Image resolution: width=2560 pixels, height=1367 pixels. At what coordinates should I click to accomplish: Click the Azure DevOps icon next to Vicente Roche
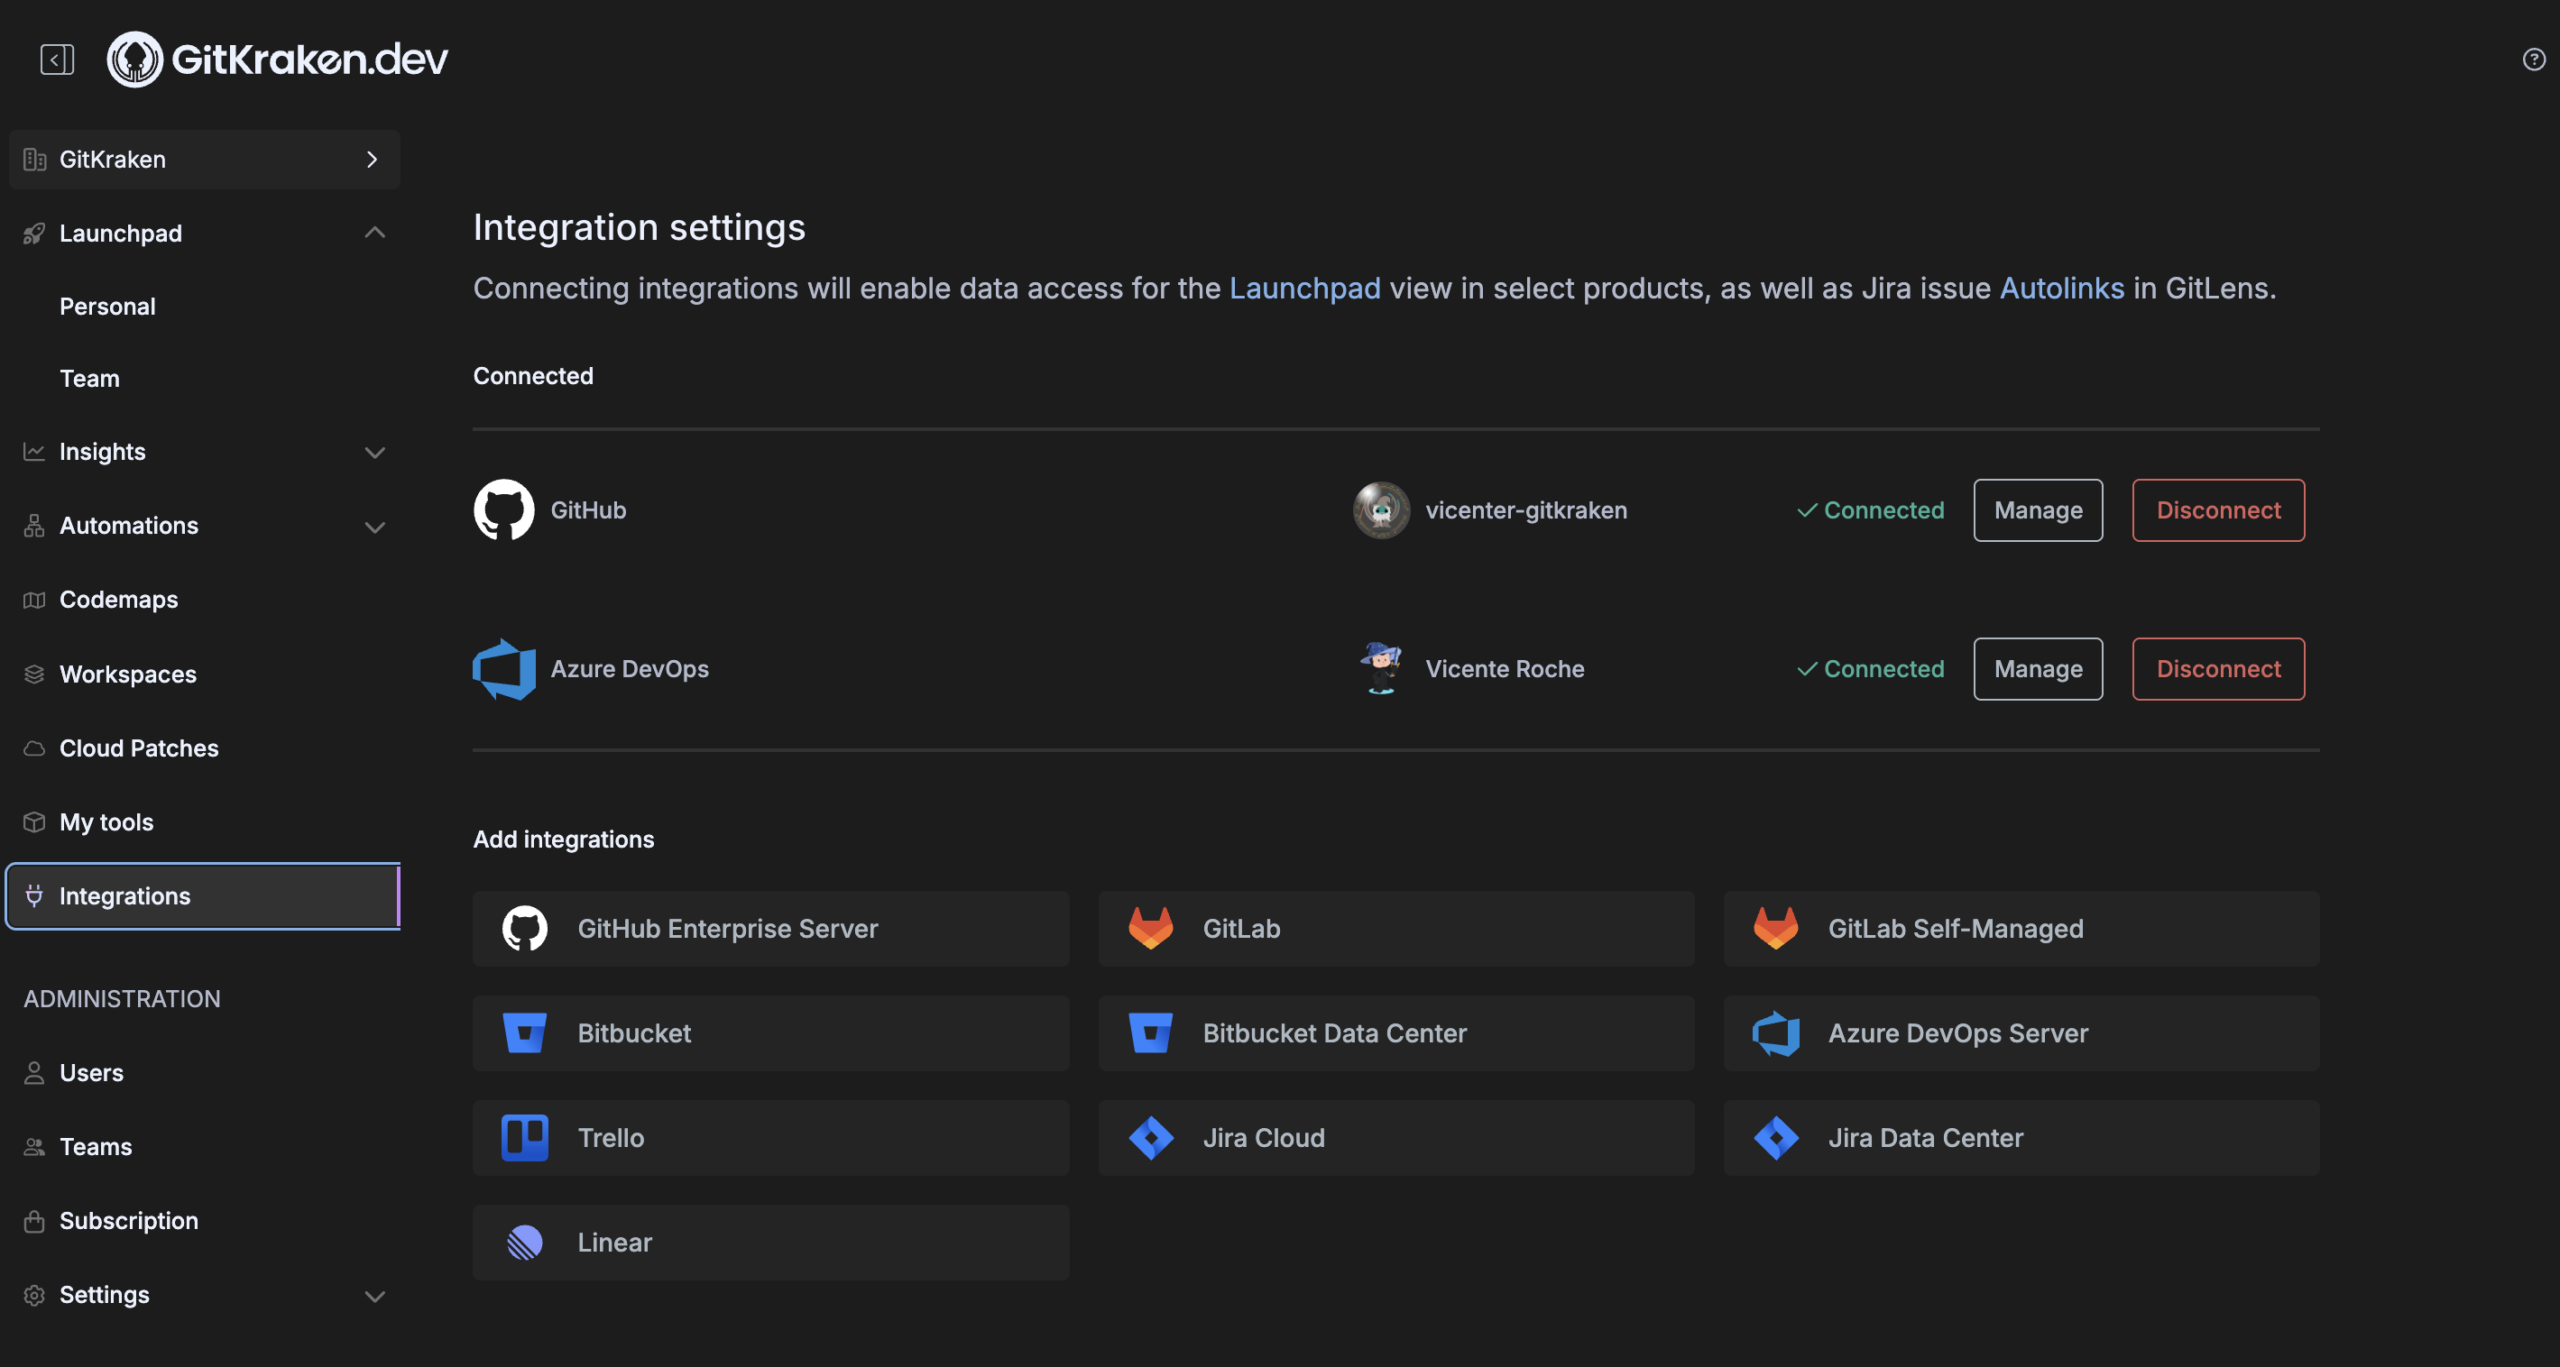point(504,668)
